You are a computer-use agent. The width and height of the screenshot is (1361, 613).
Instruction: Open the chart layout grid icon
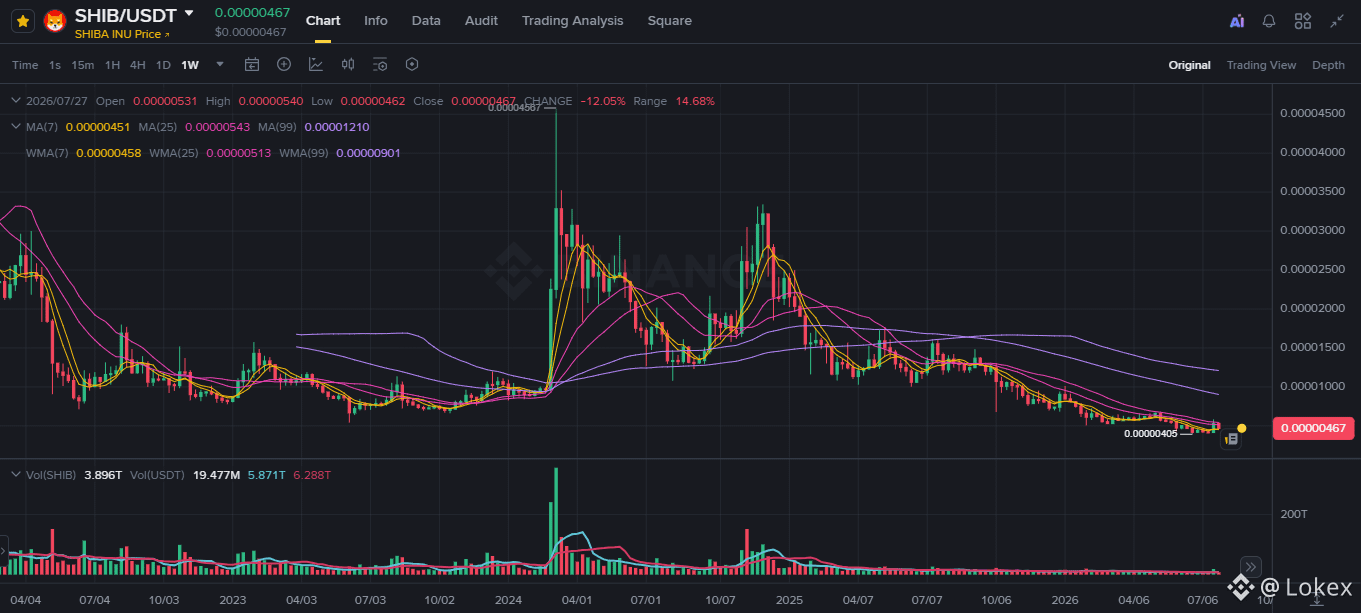1303,20
